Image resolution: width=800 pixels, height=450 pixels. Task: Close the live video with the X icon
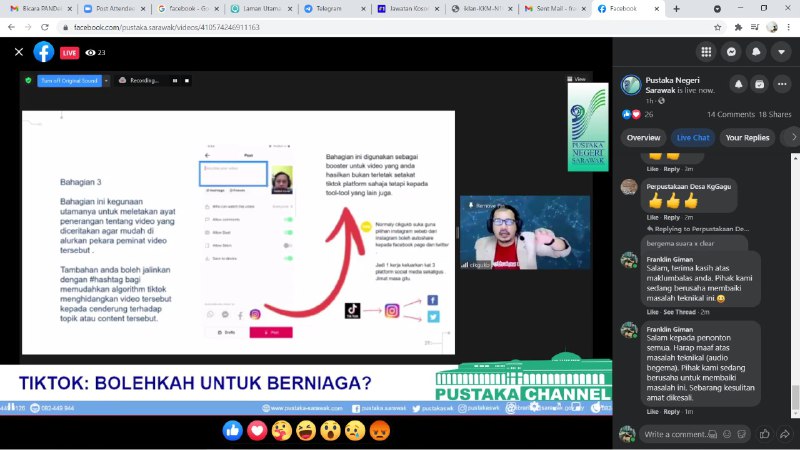19,52
